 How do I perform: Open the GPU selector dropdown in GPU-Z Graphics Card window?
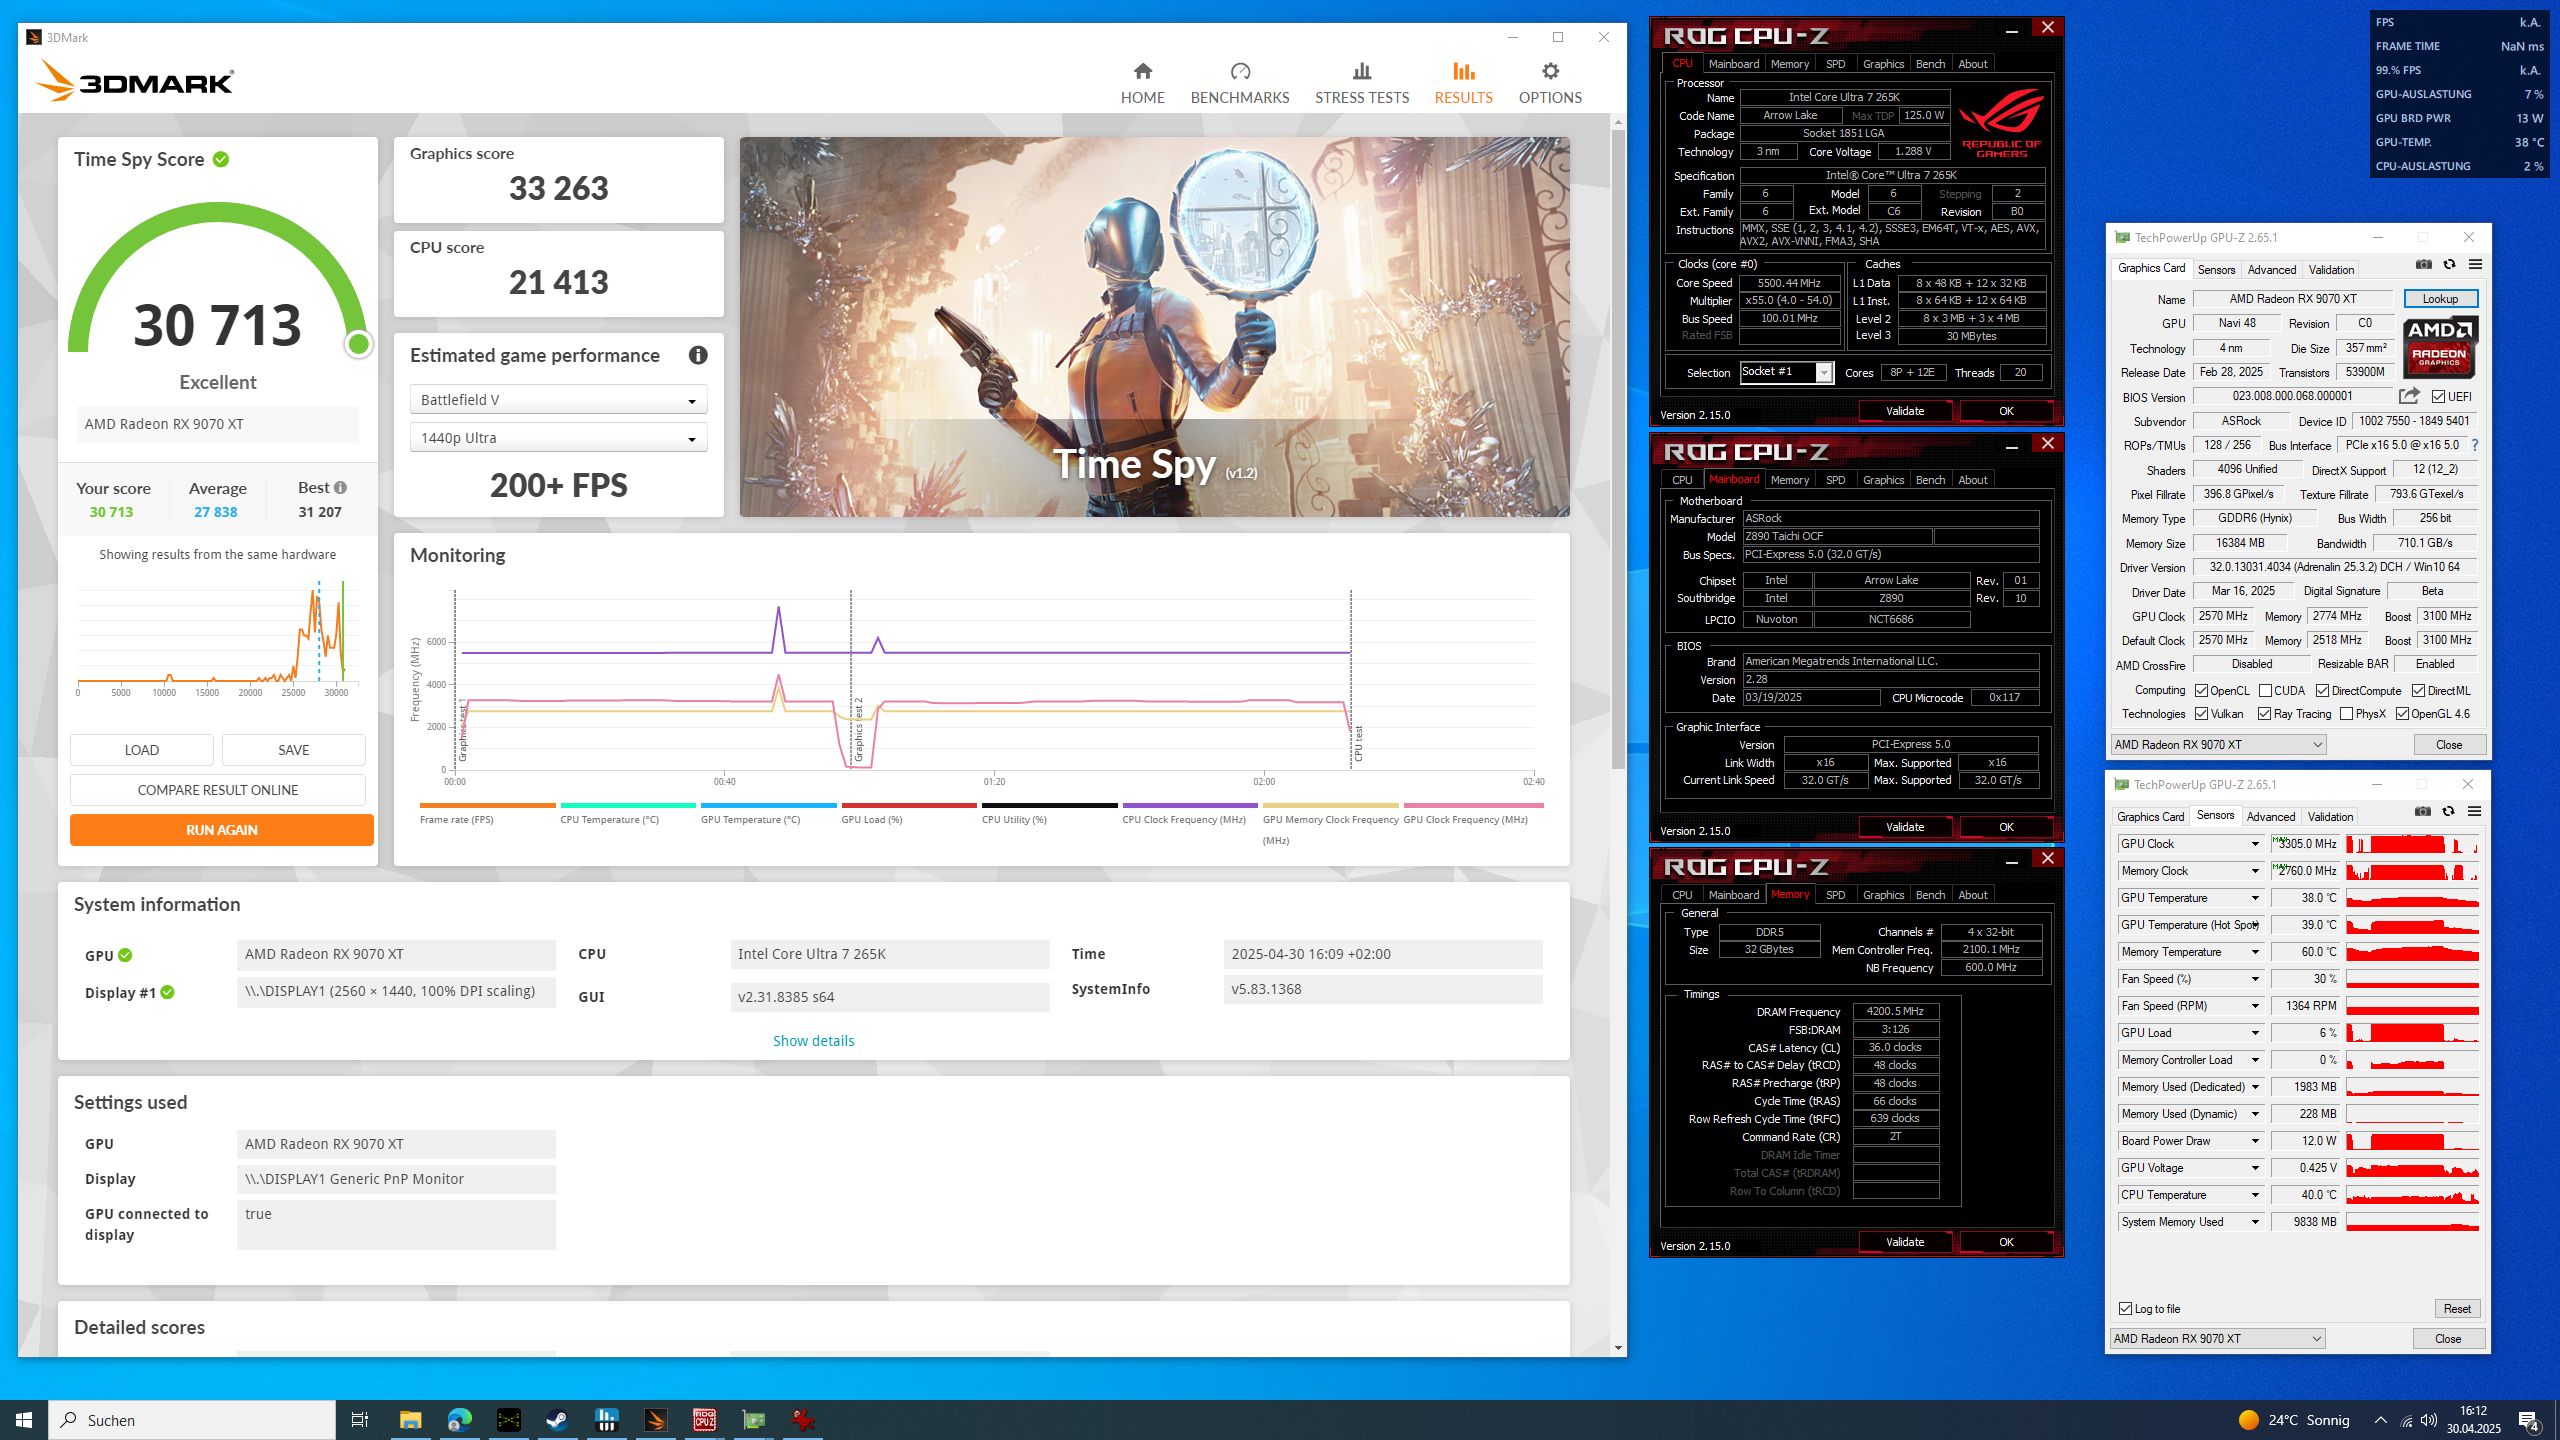click(2218, 745)
